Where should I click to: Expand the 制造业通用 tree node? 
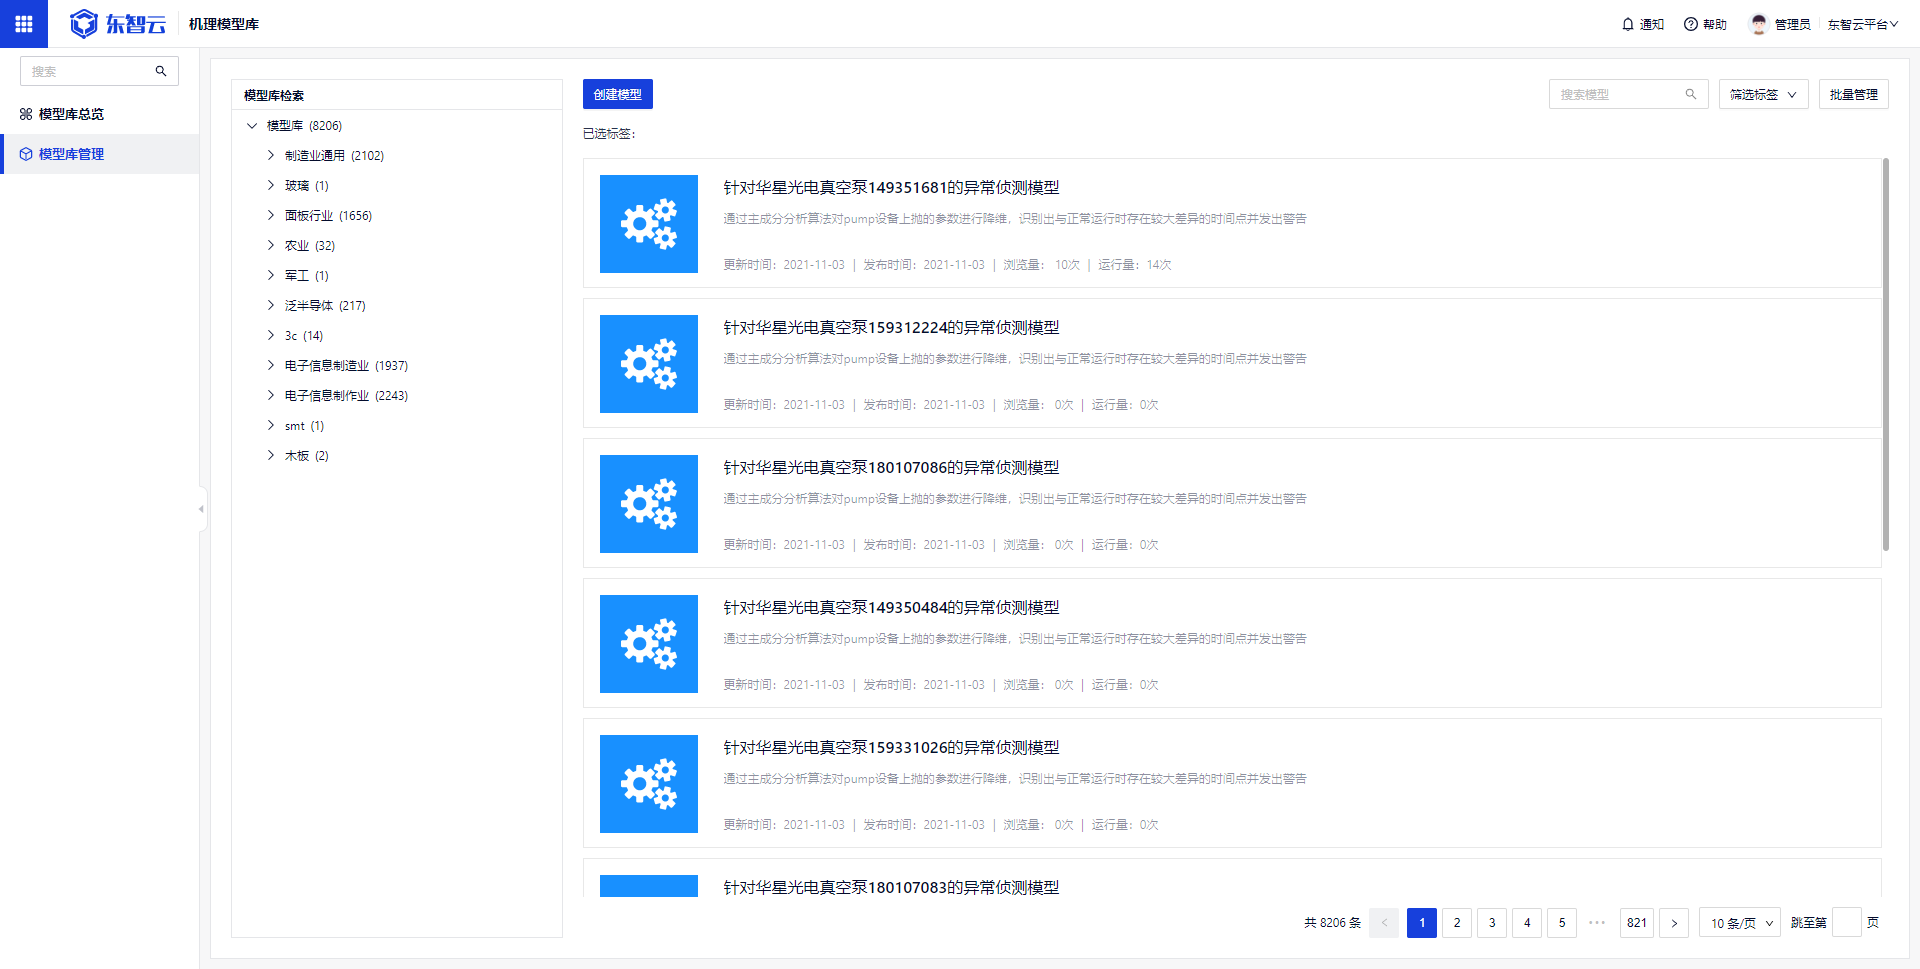271,155
